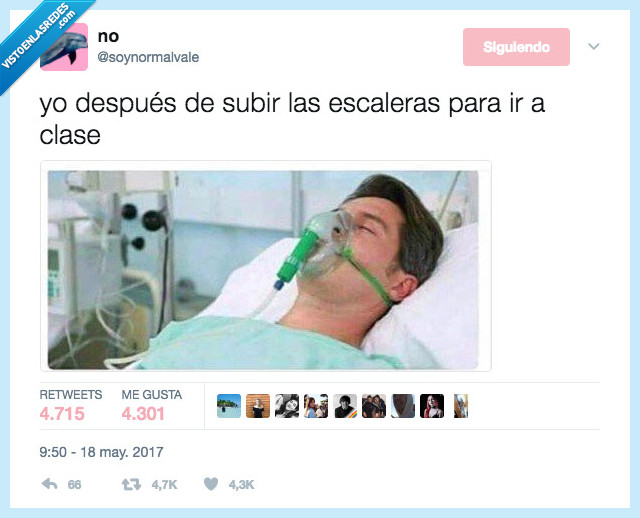
Task: Expand the tweet options chevron
Action: pos(594,46)
